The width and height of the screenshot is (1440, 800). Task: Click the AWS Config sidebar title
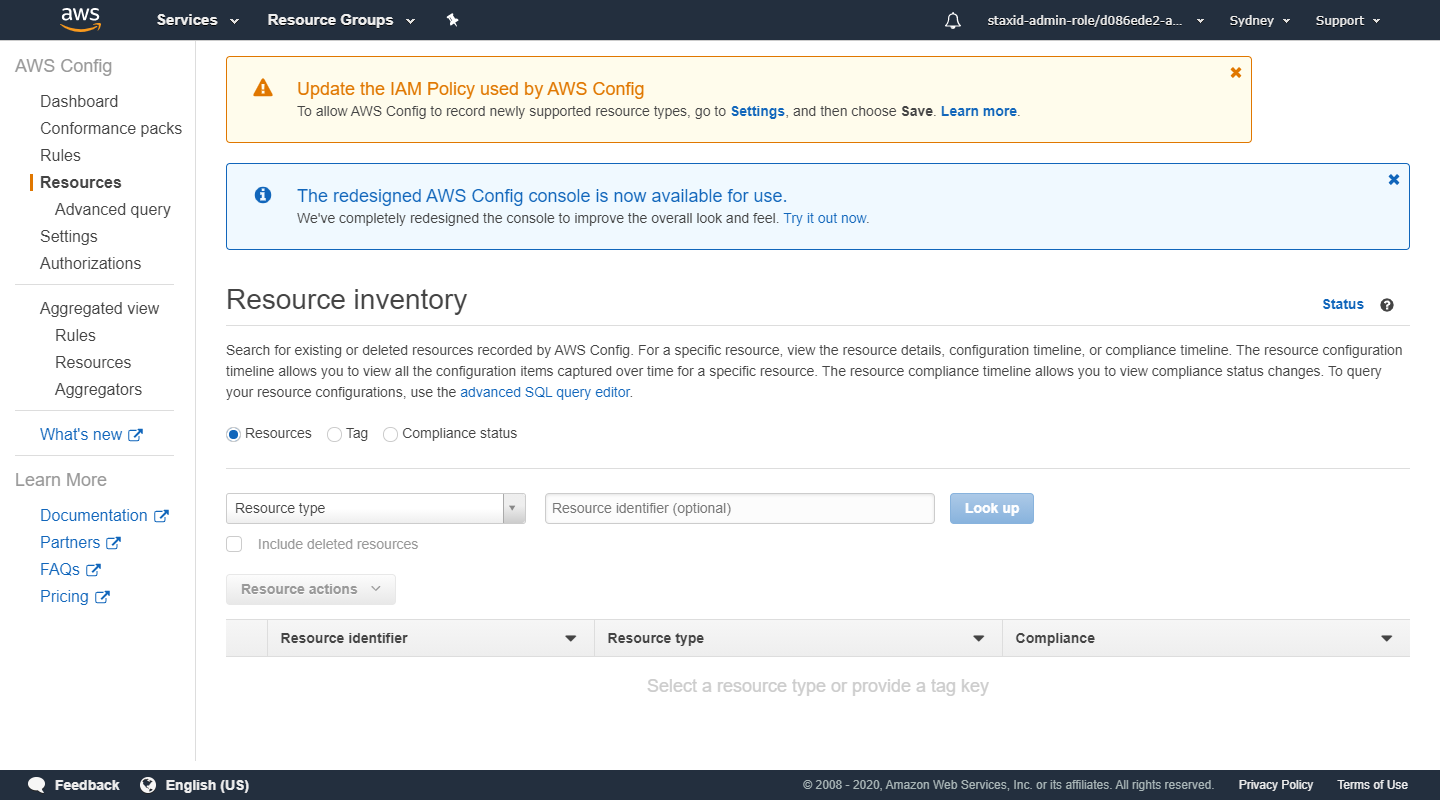63,66
